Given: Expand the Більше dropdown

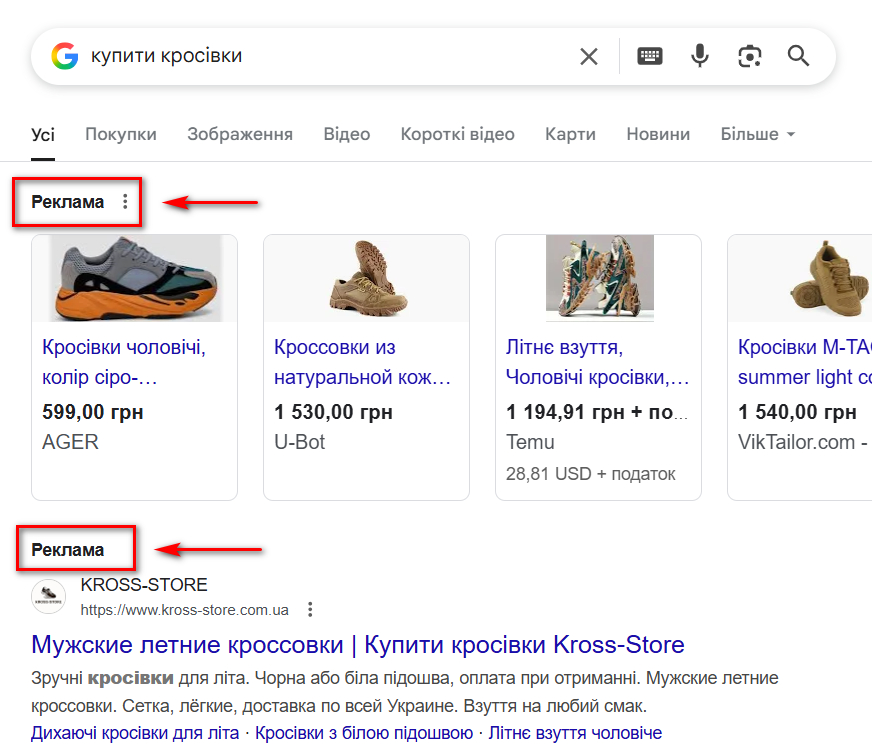Looking at the screenshot, I should [x=758, y=134].
